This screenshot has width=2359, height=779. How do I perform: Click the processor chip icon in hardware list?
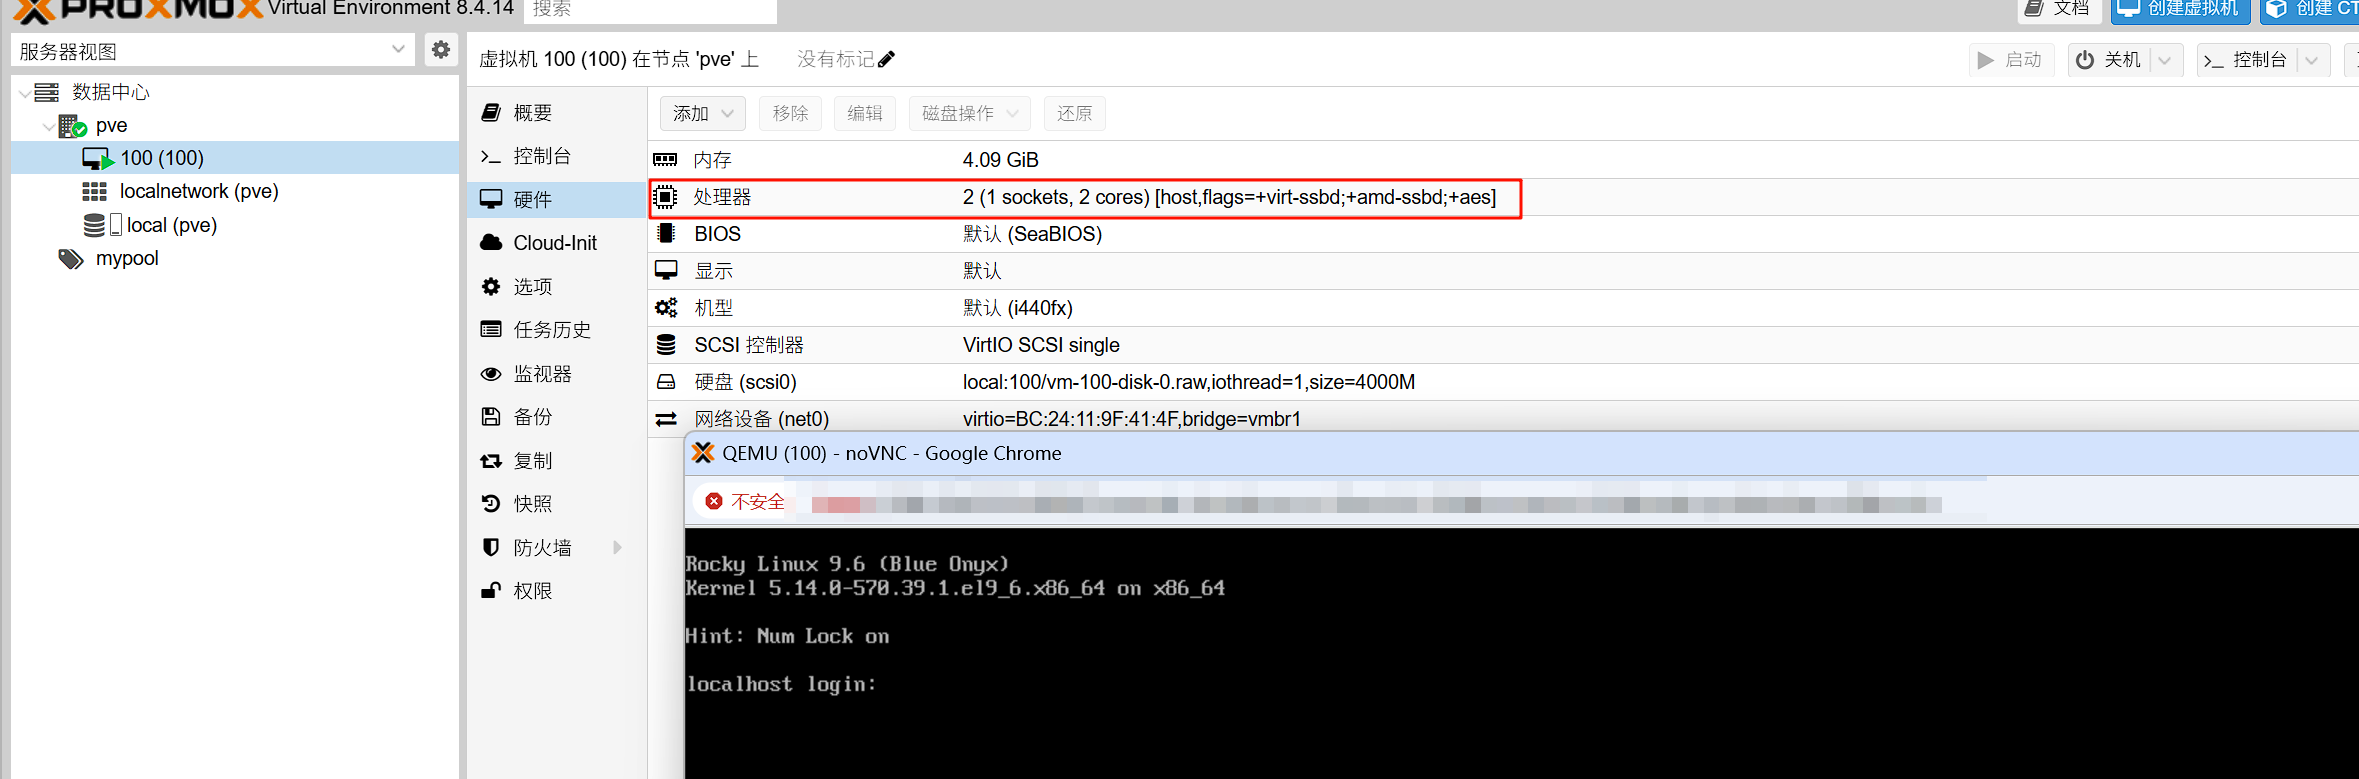666,198
